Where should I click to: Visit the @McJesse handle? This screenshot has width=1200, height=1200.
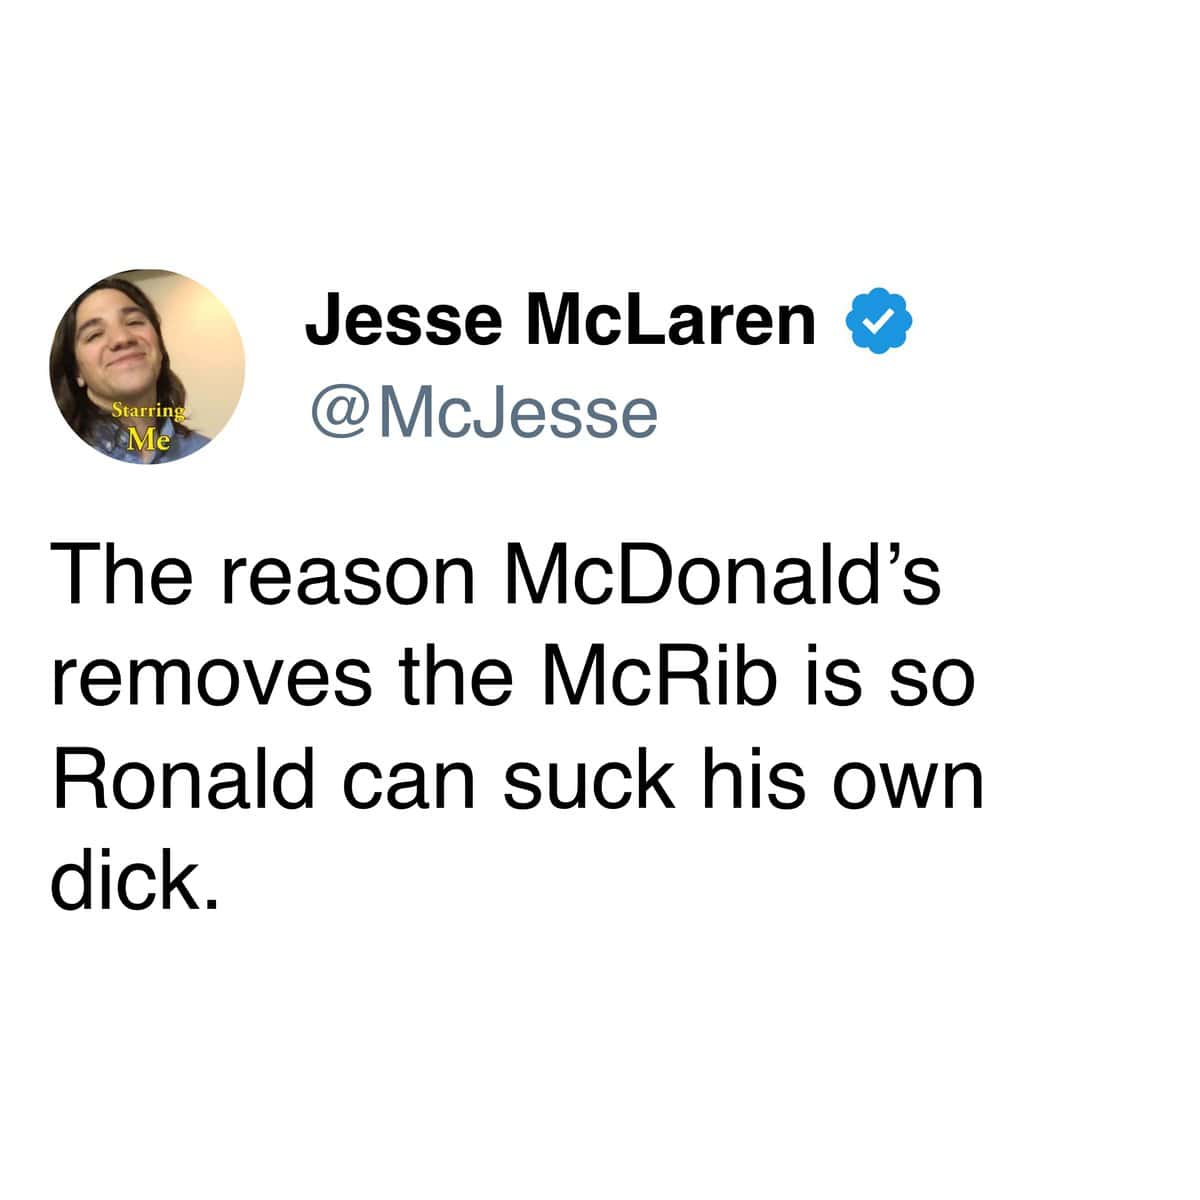pos(484,414)
